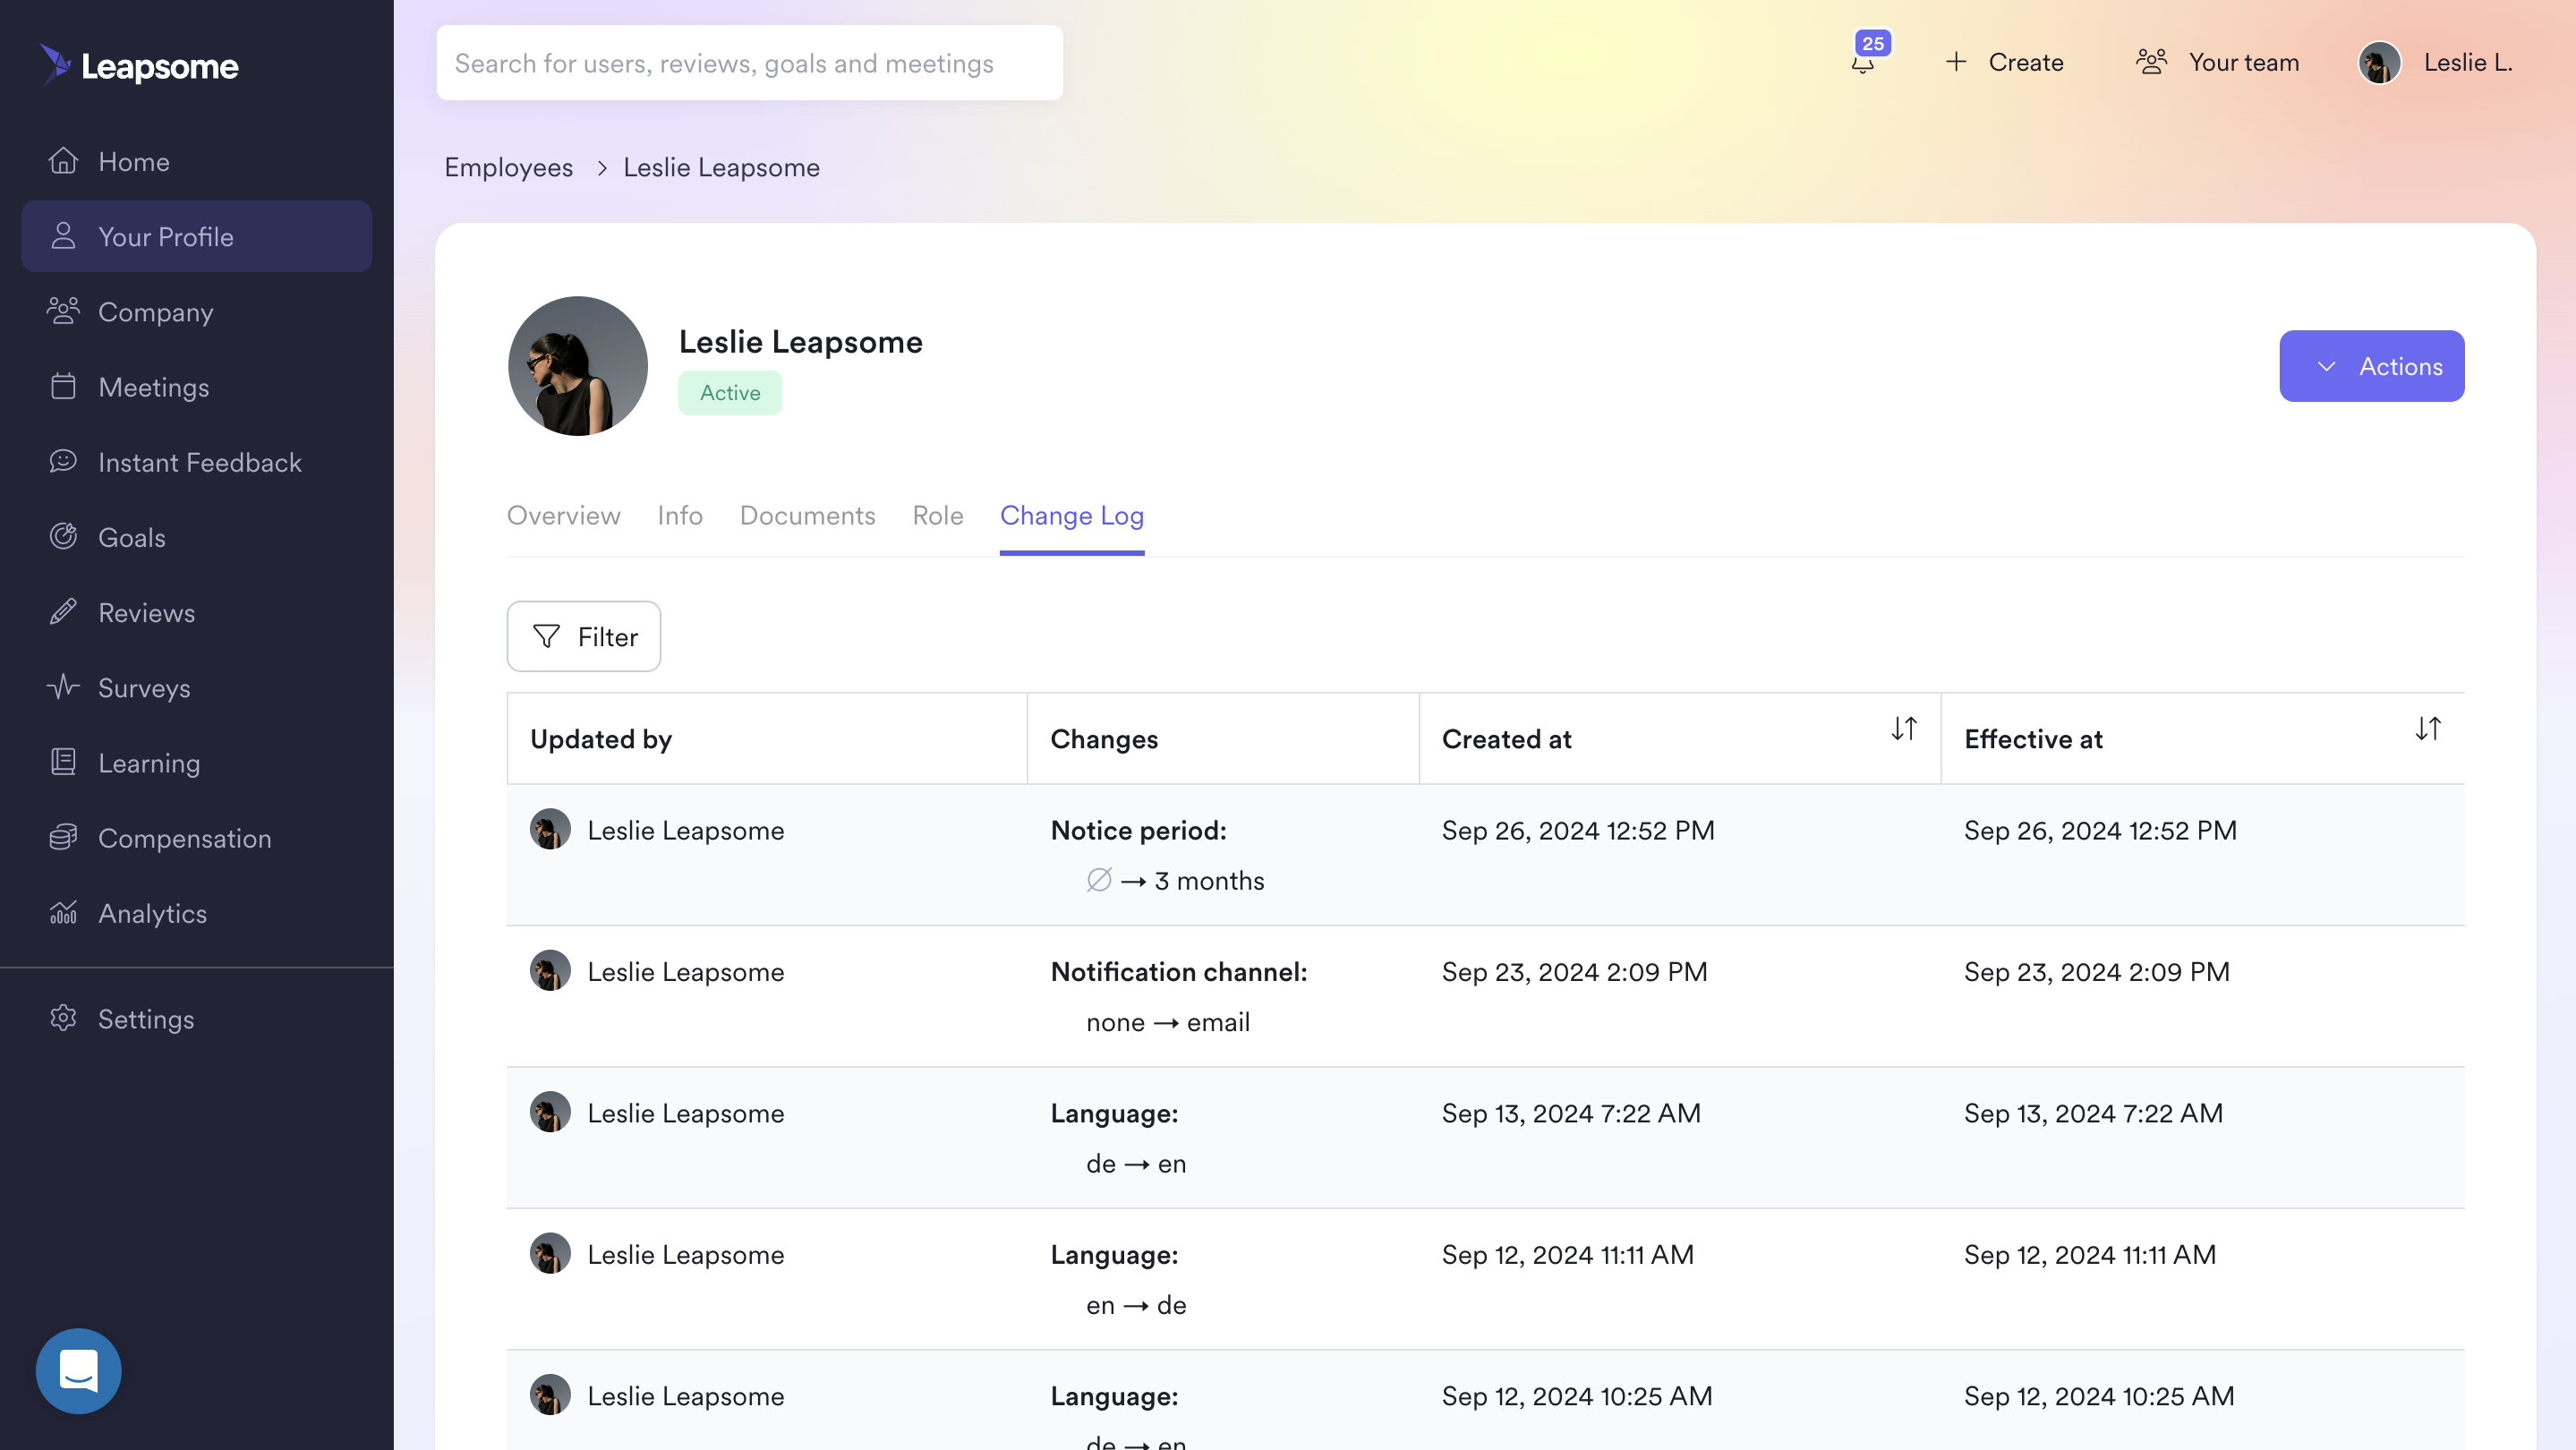Viewport: 2576px width, 1450px height.
Task: Click 'Sep 26, 2024 12:52 PM' created cell
Action: click(x=1578, y=830)
